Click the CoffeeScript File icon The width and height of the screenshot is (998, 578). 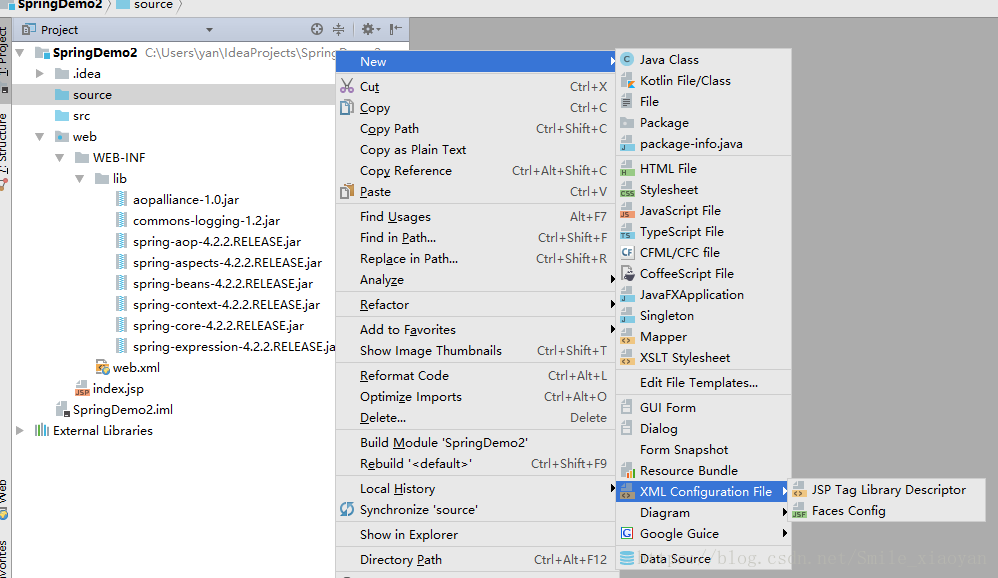(x=627, y=274)
